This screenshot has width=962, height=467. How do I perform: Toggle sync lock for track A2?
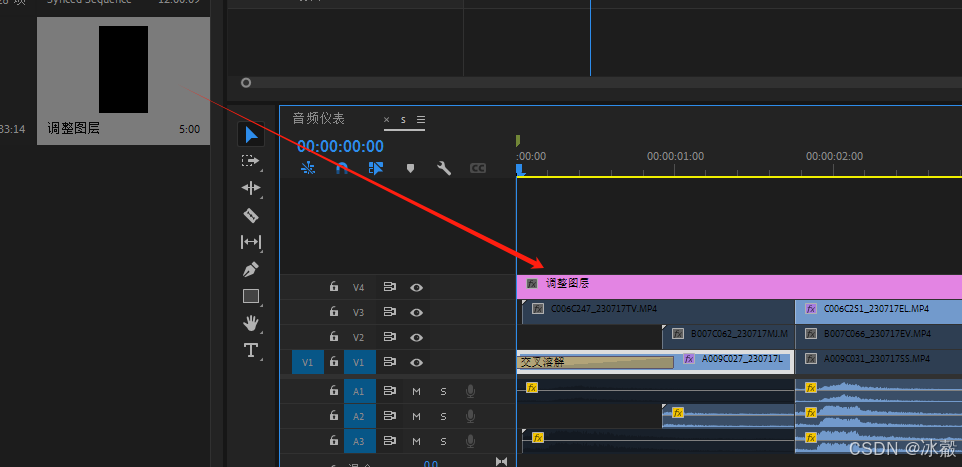tap(390, 416)
